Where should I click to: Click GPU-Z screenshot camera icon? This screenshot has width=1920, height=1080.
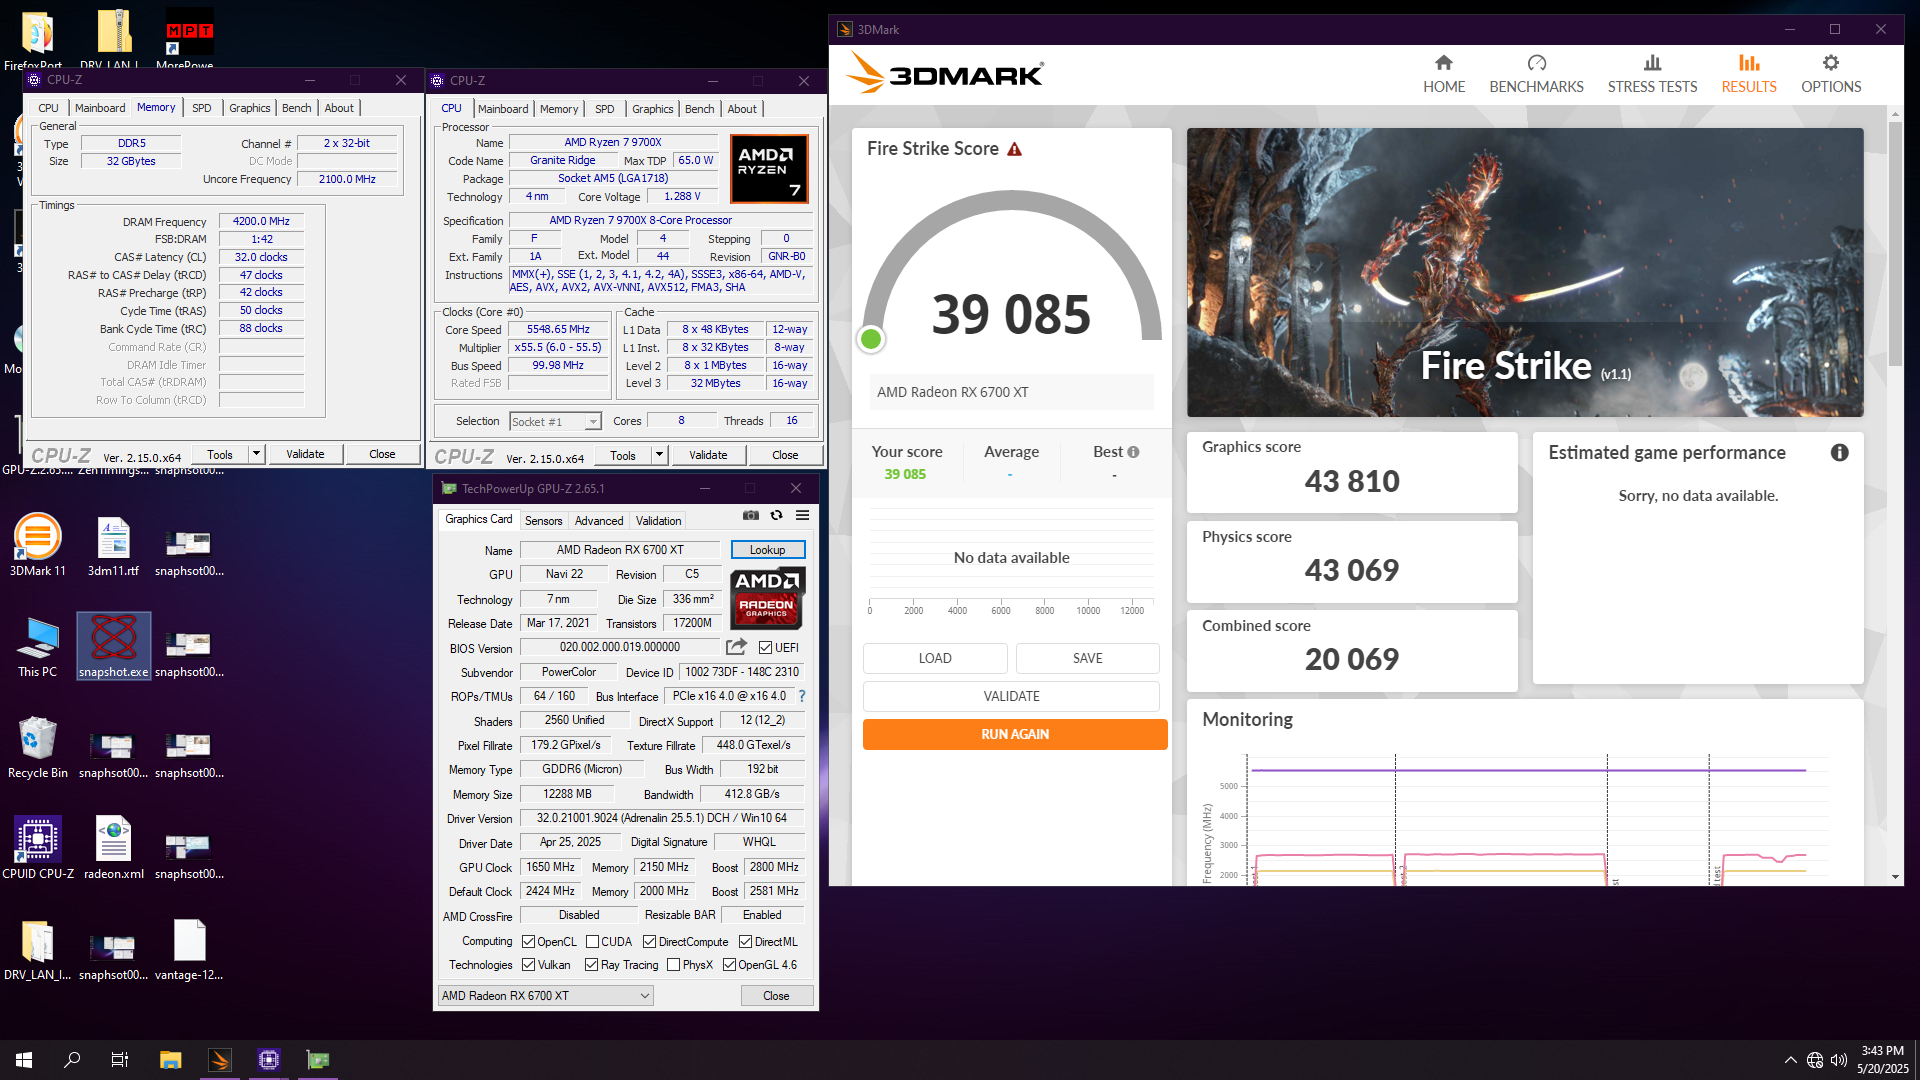click(x=751, y=515)
